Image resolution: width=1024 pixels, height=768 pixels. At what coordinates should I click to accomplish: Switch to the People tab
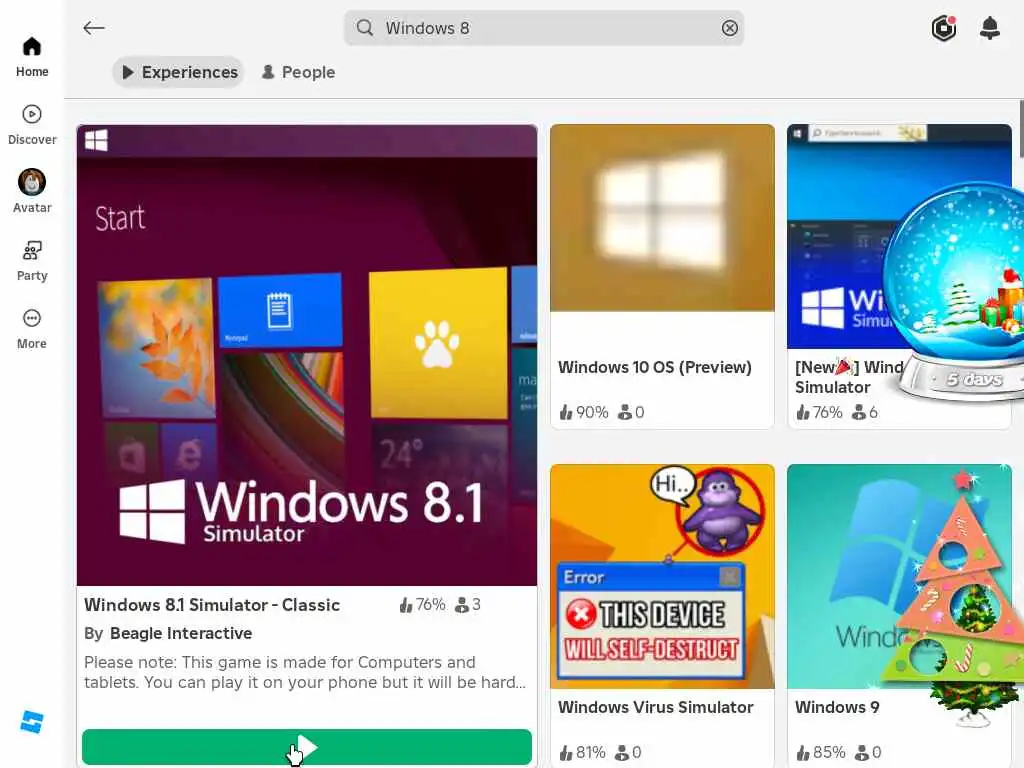298,72
